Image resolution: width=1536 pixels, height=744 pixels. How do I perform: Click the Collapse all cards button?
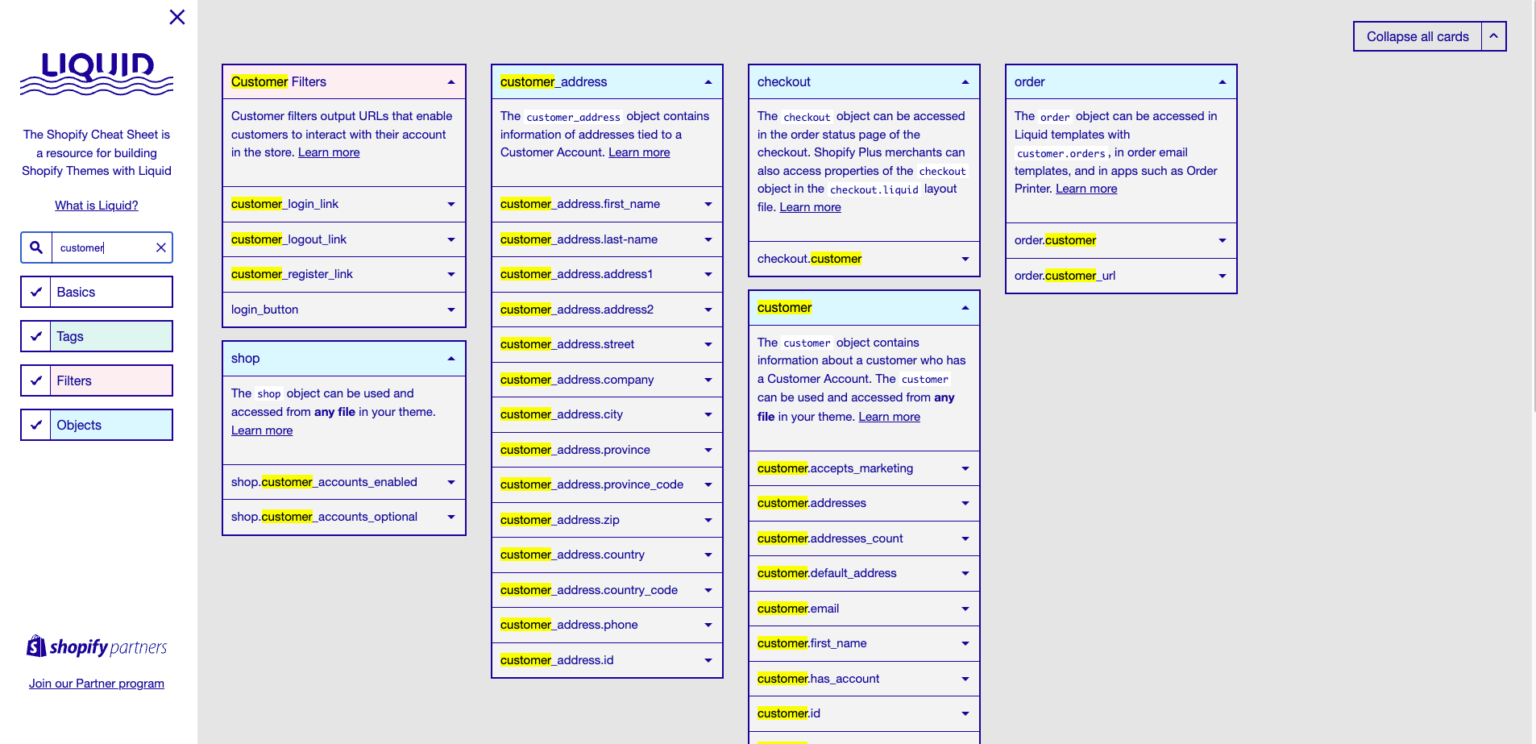[1417, 36]
